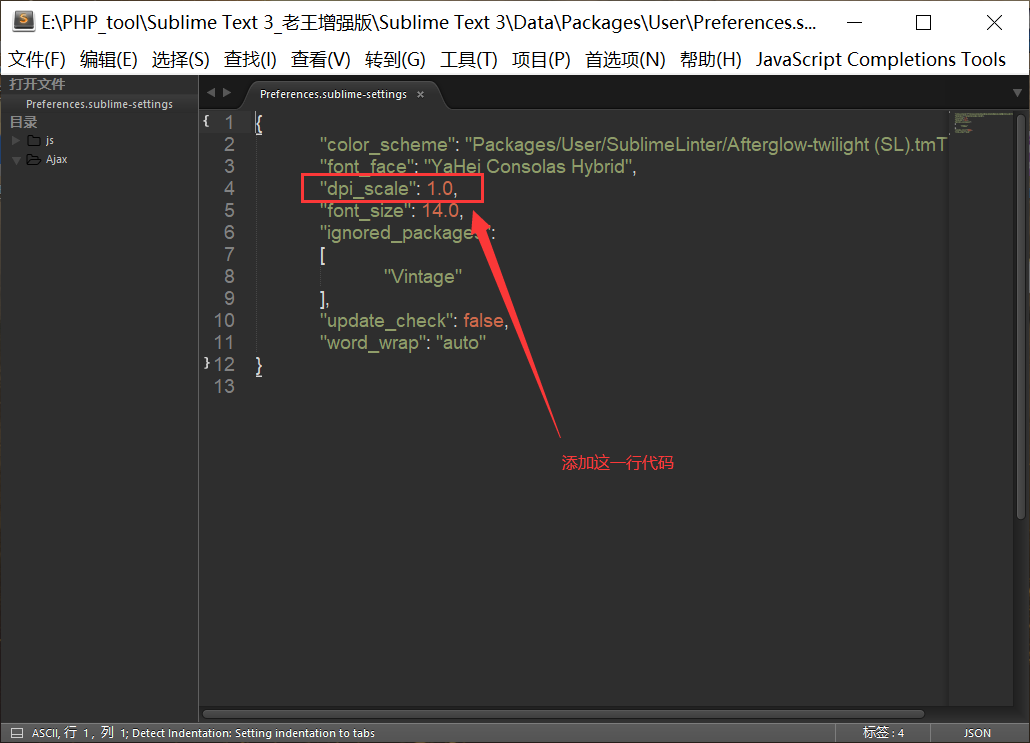
Task: Expand the js folder arrow
Action: click(16, 141)
